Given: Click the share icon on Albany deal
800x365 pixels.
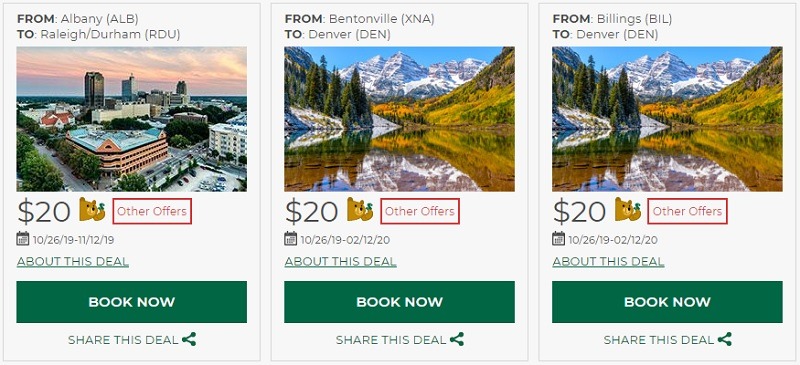Looking at the screenshot, I should [189, 339].
